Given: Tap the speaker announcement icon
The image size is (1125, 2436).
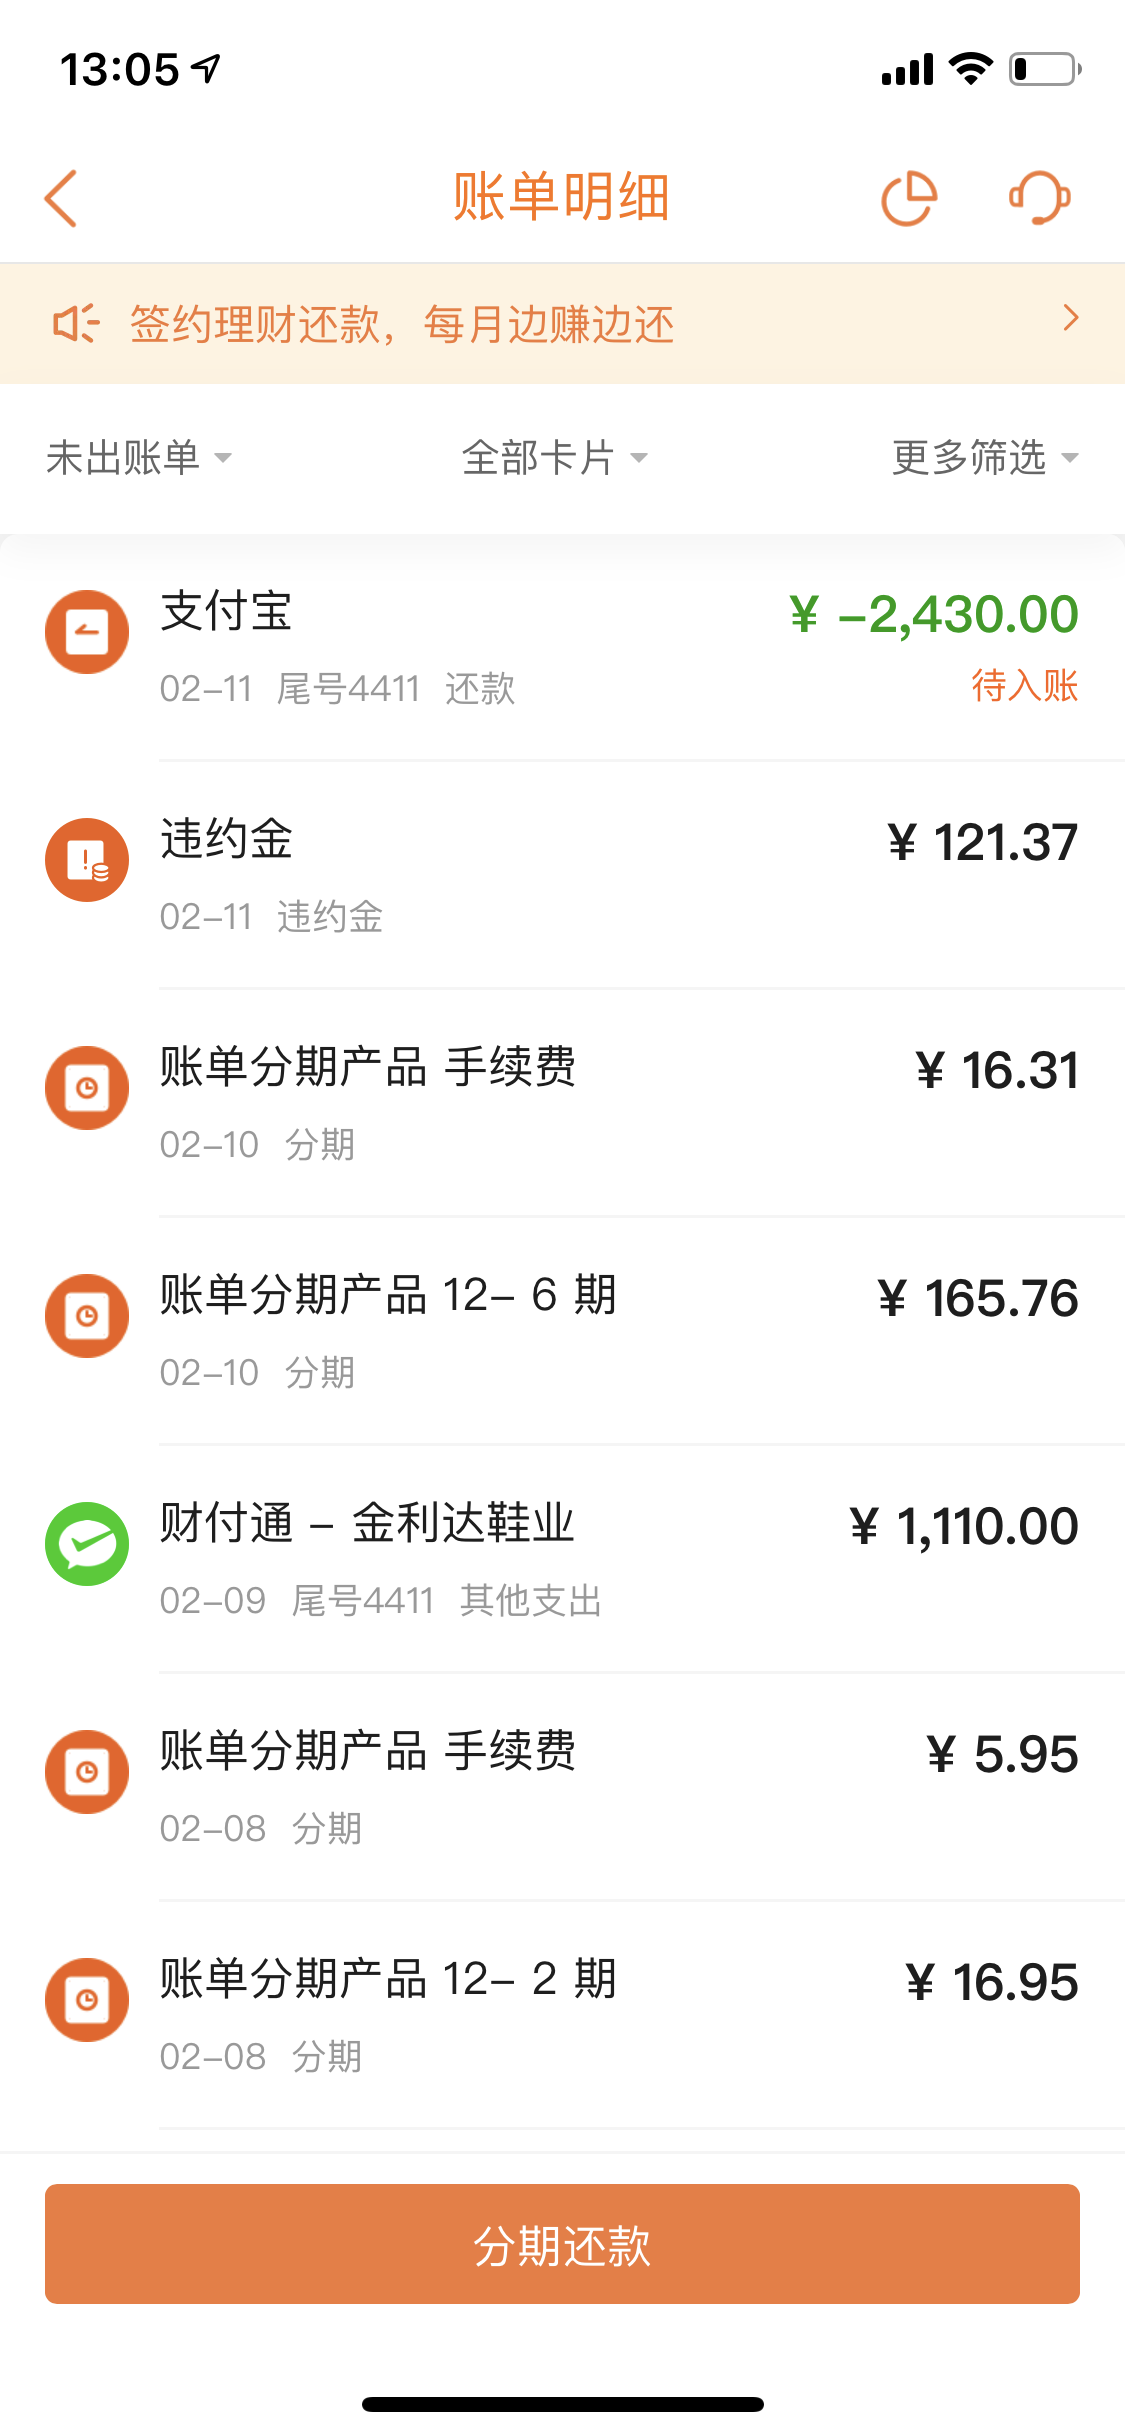Looking at the screenshot, I should click(76, 324).
